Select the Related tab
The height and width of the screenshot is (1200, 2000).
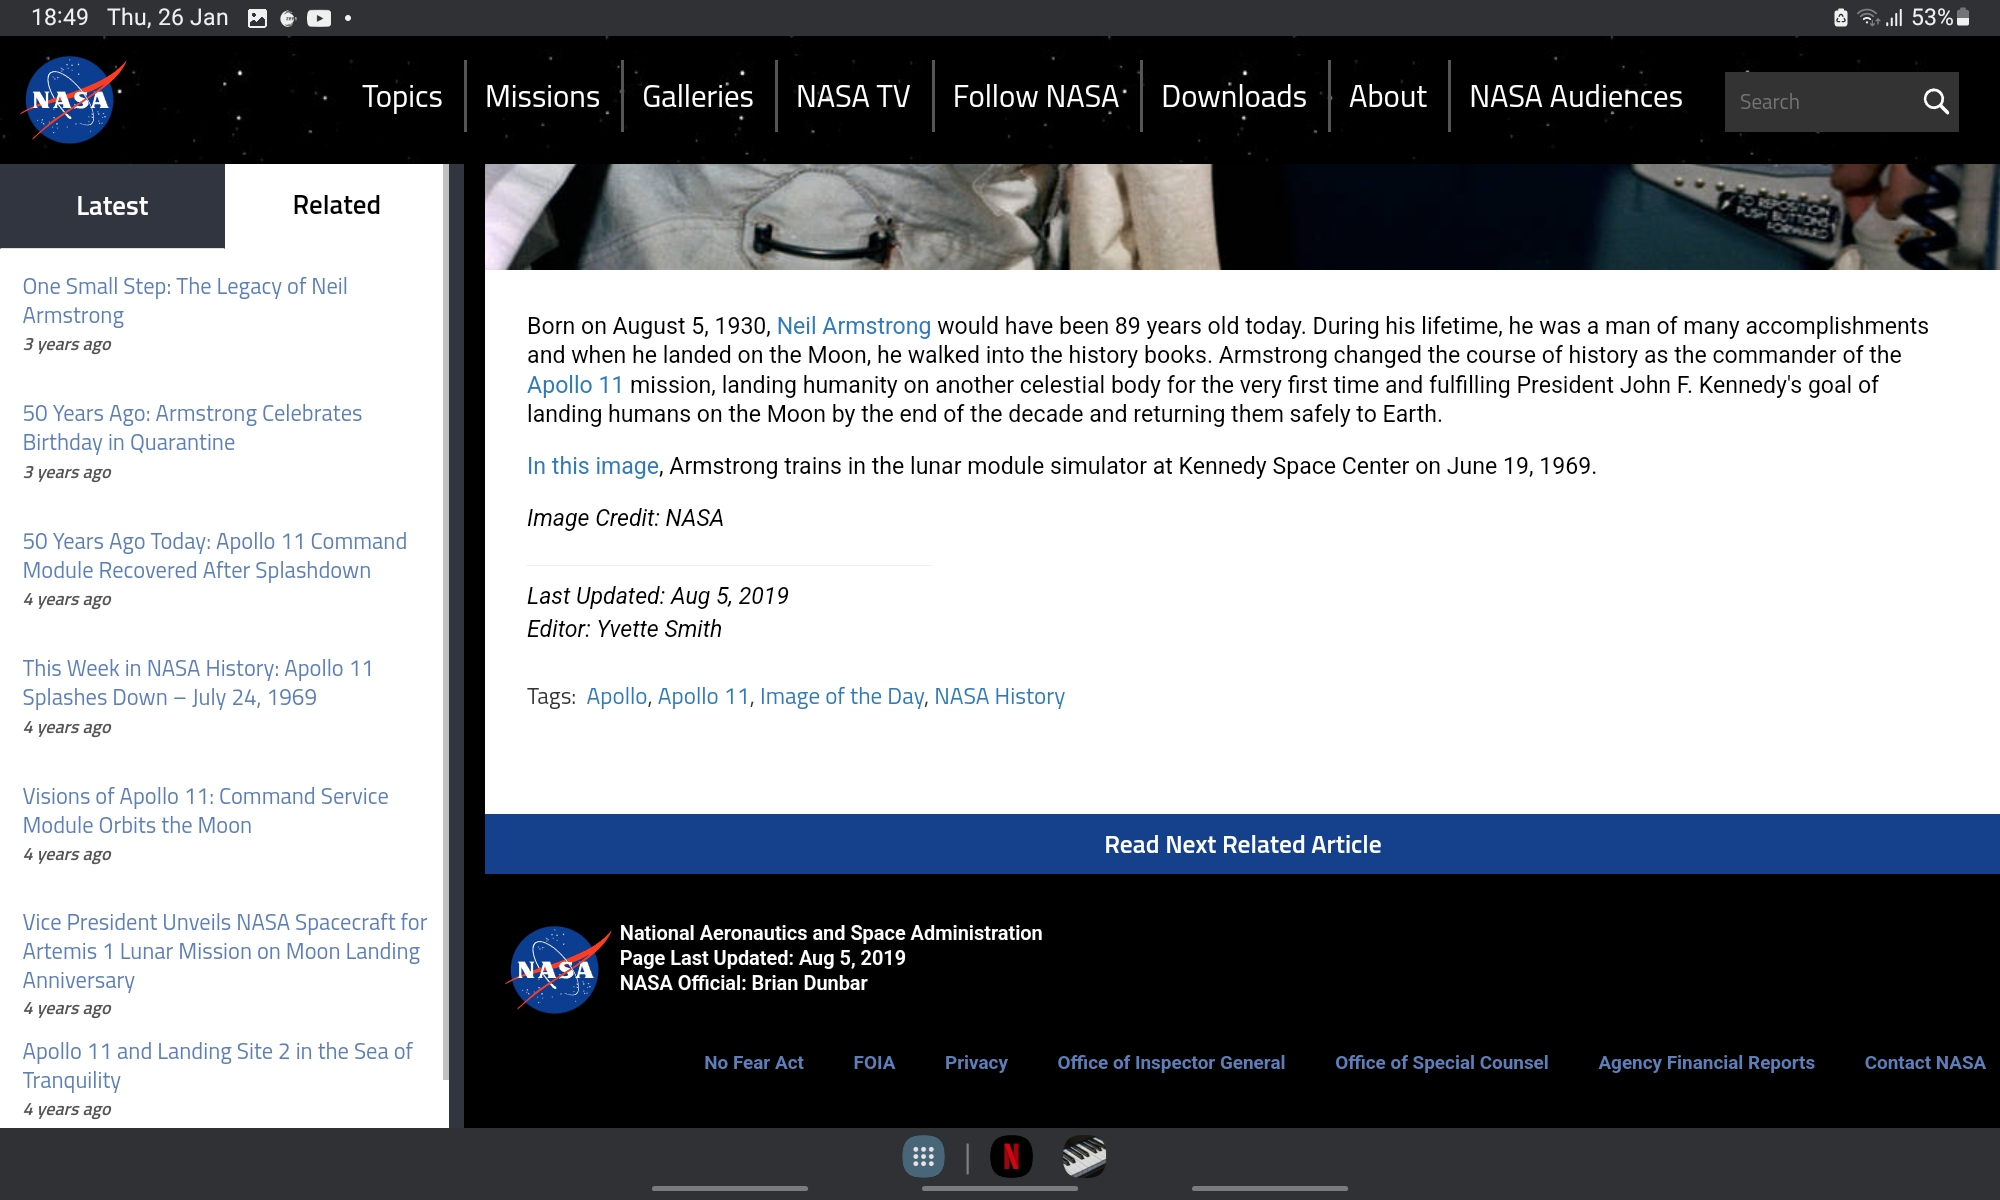click(335, 205)
